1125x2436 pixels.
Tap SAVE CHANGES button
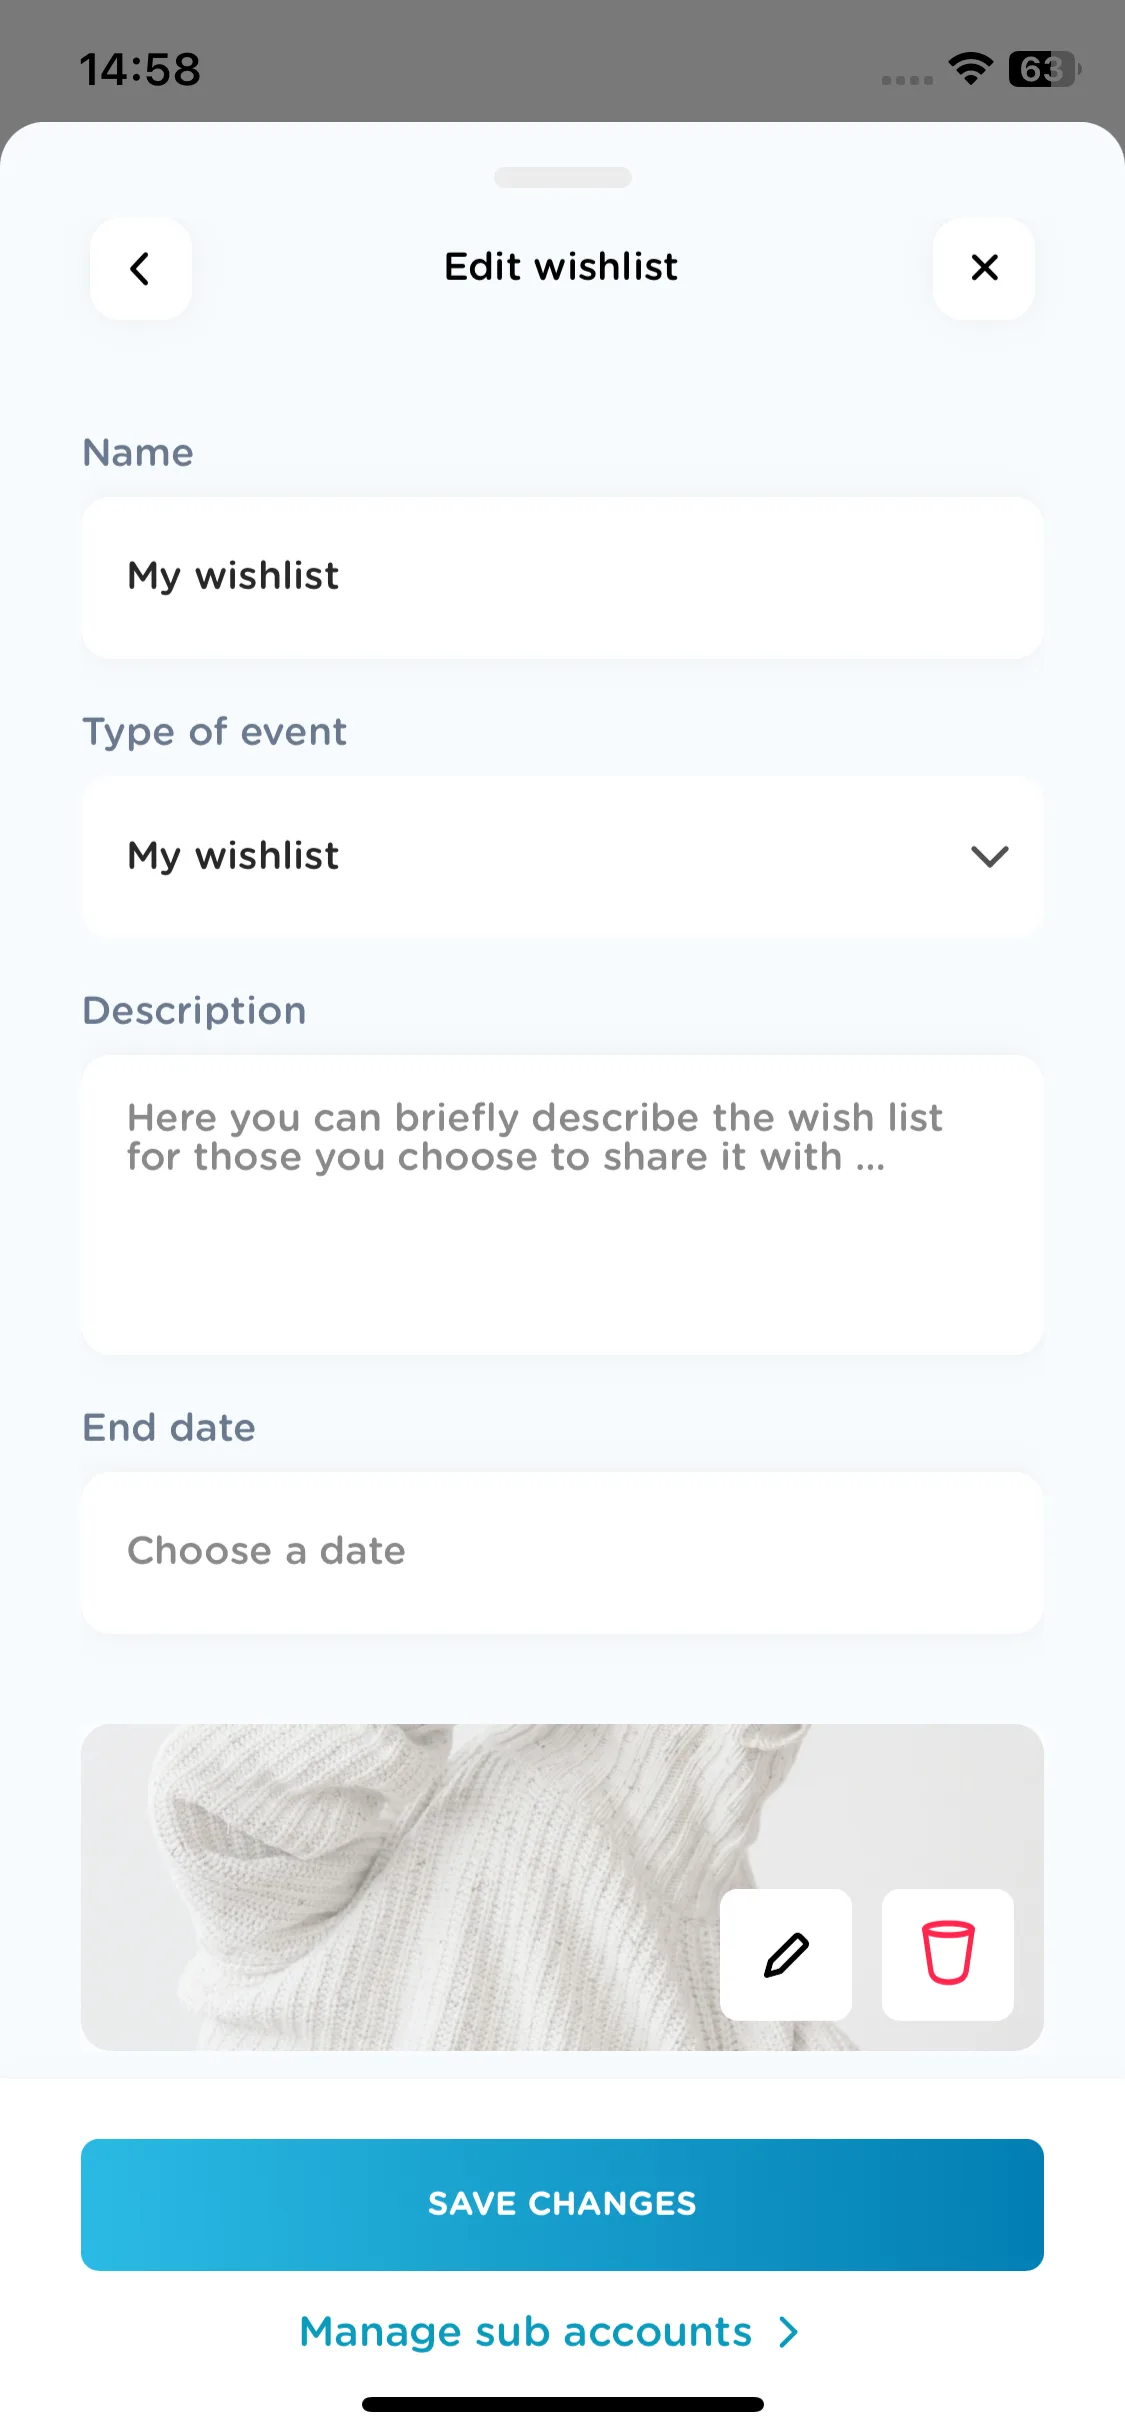pyautogui.click(x=562, y=2205)
